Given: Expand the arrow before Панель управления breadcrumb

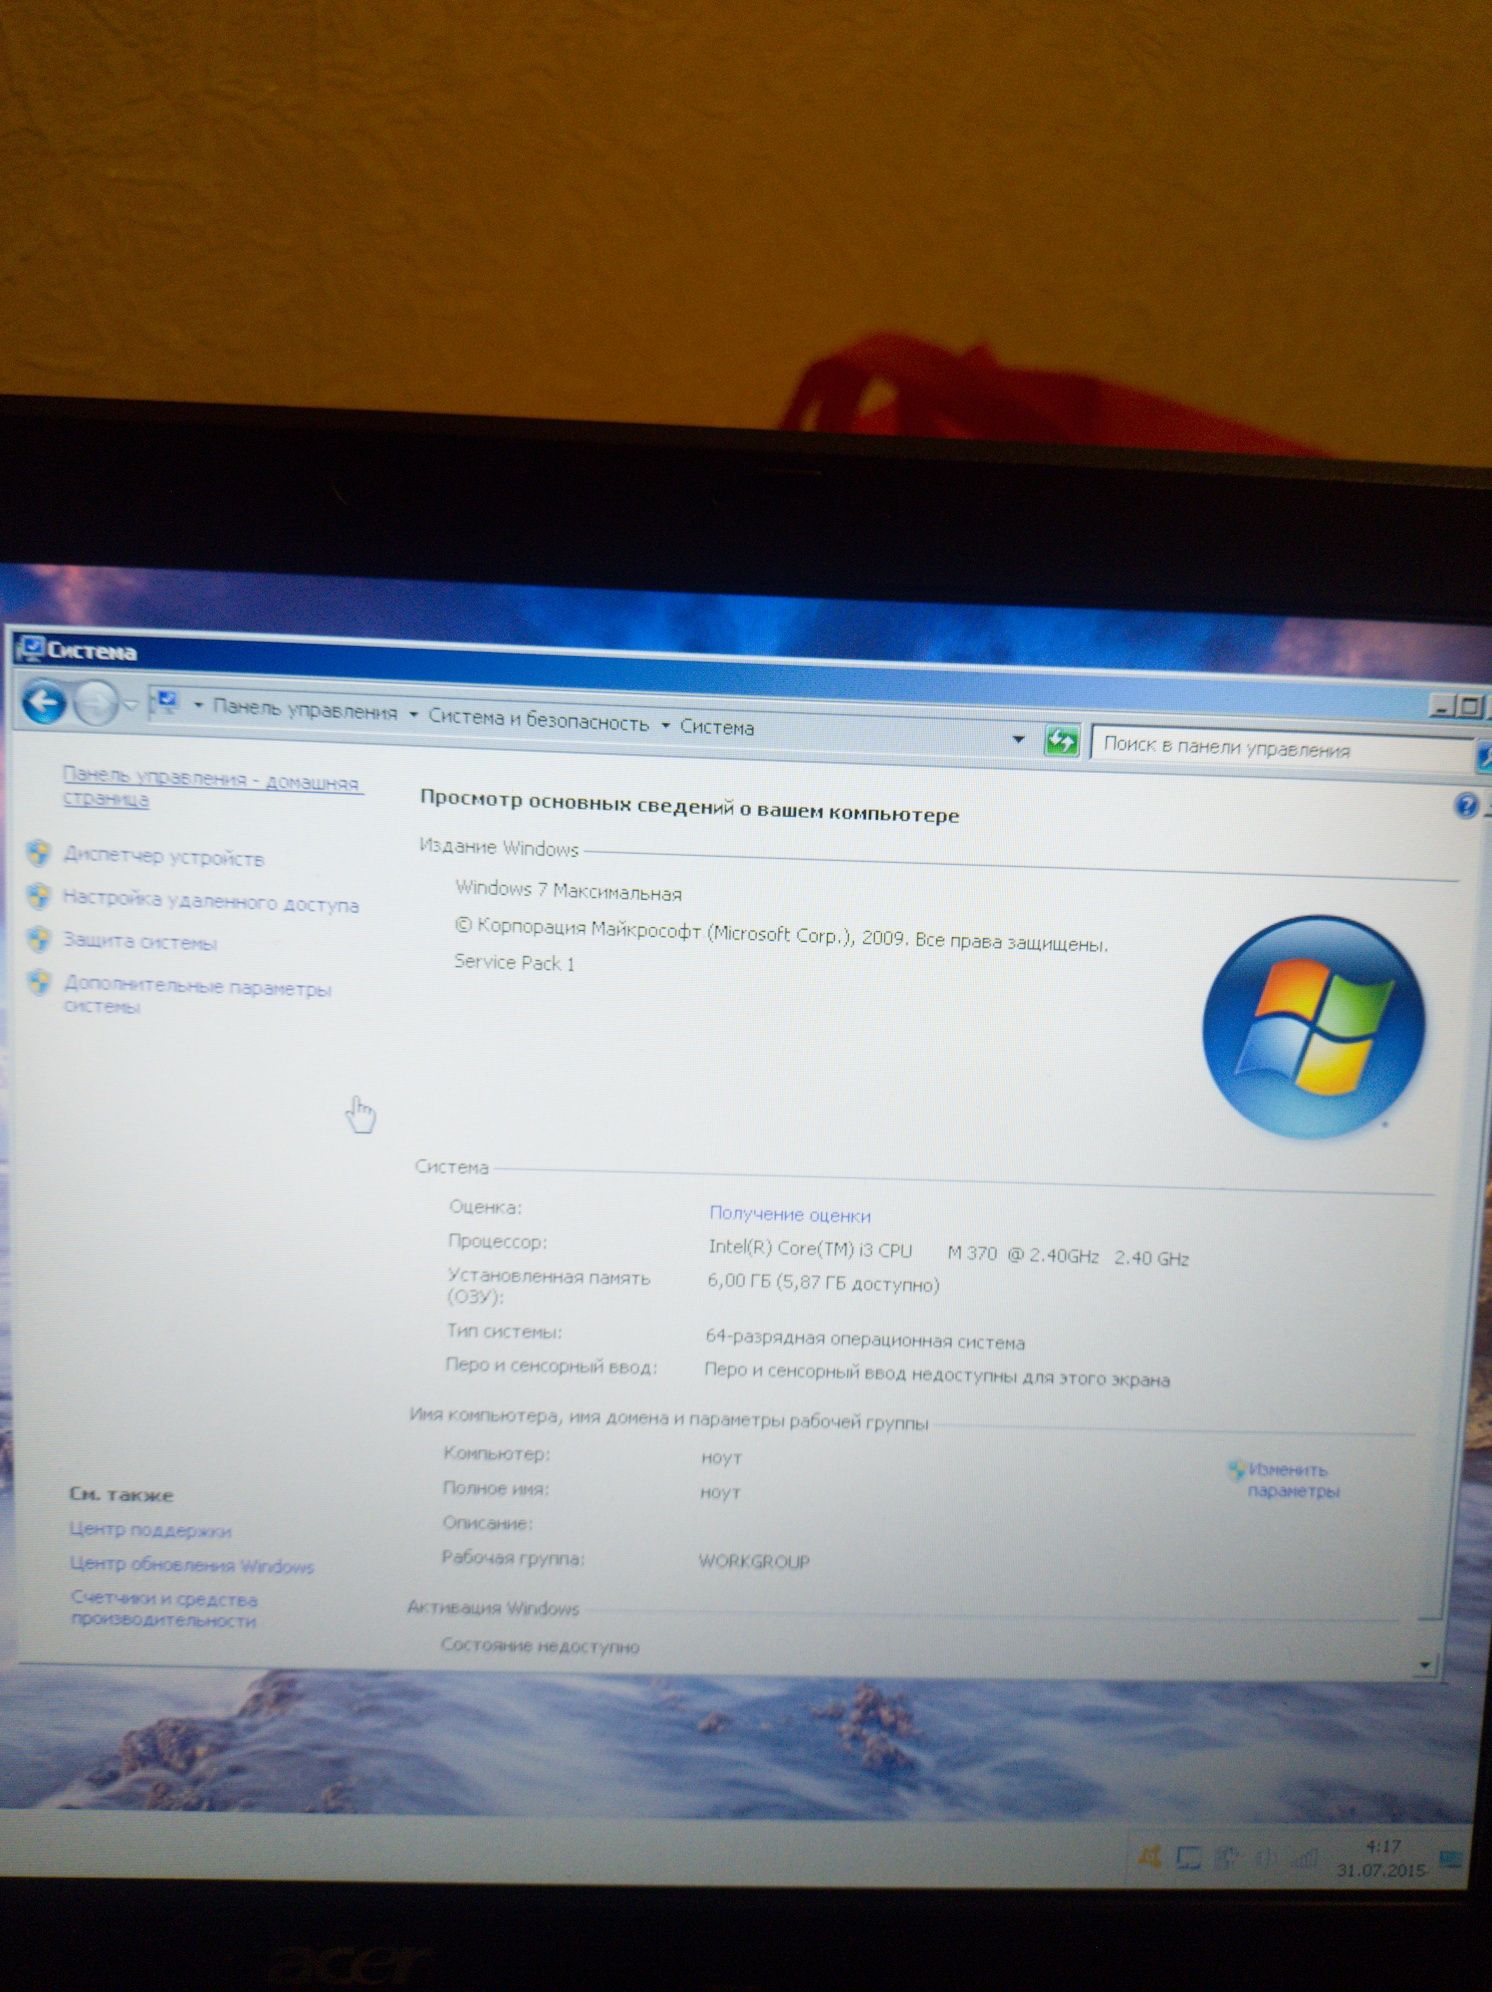Looking at the screenshot, I should click(x=198, y=706).
